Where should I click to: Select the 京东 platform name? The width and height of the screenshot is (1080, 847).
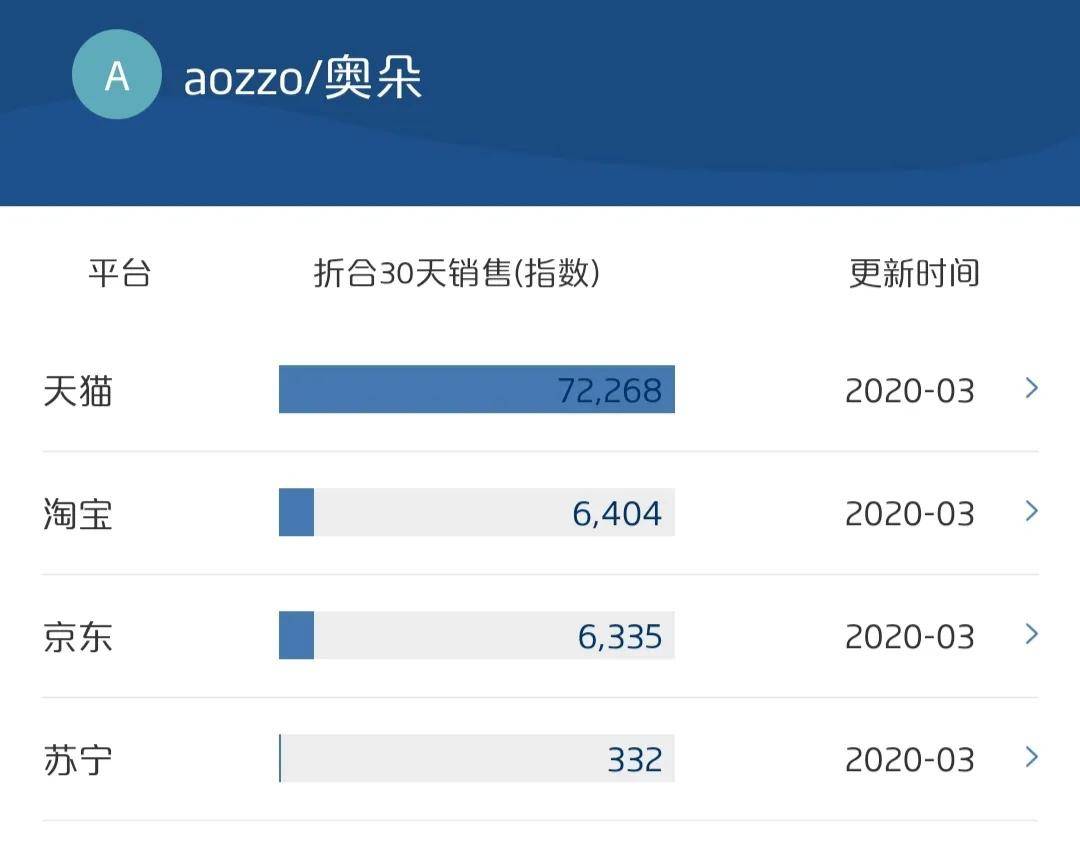(78, 636)
